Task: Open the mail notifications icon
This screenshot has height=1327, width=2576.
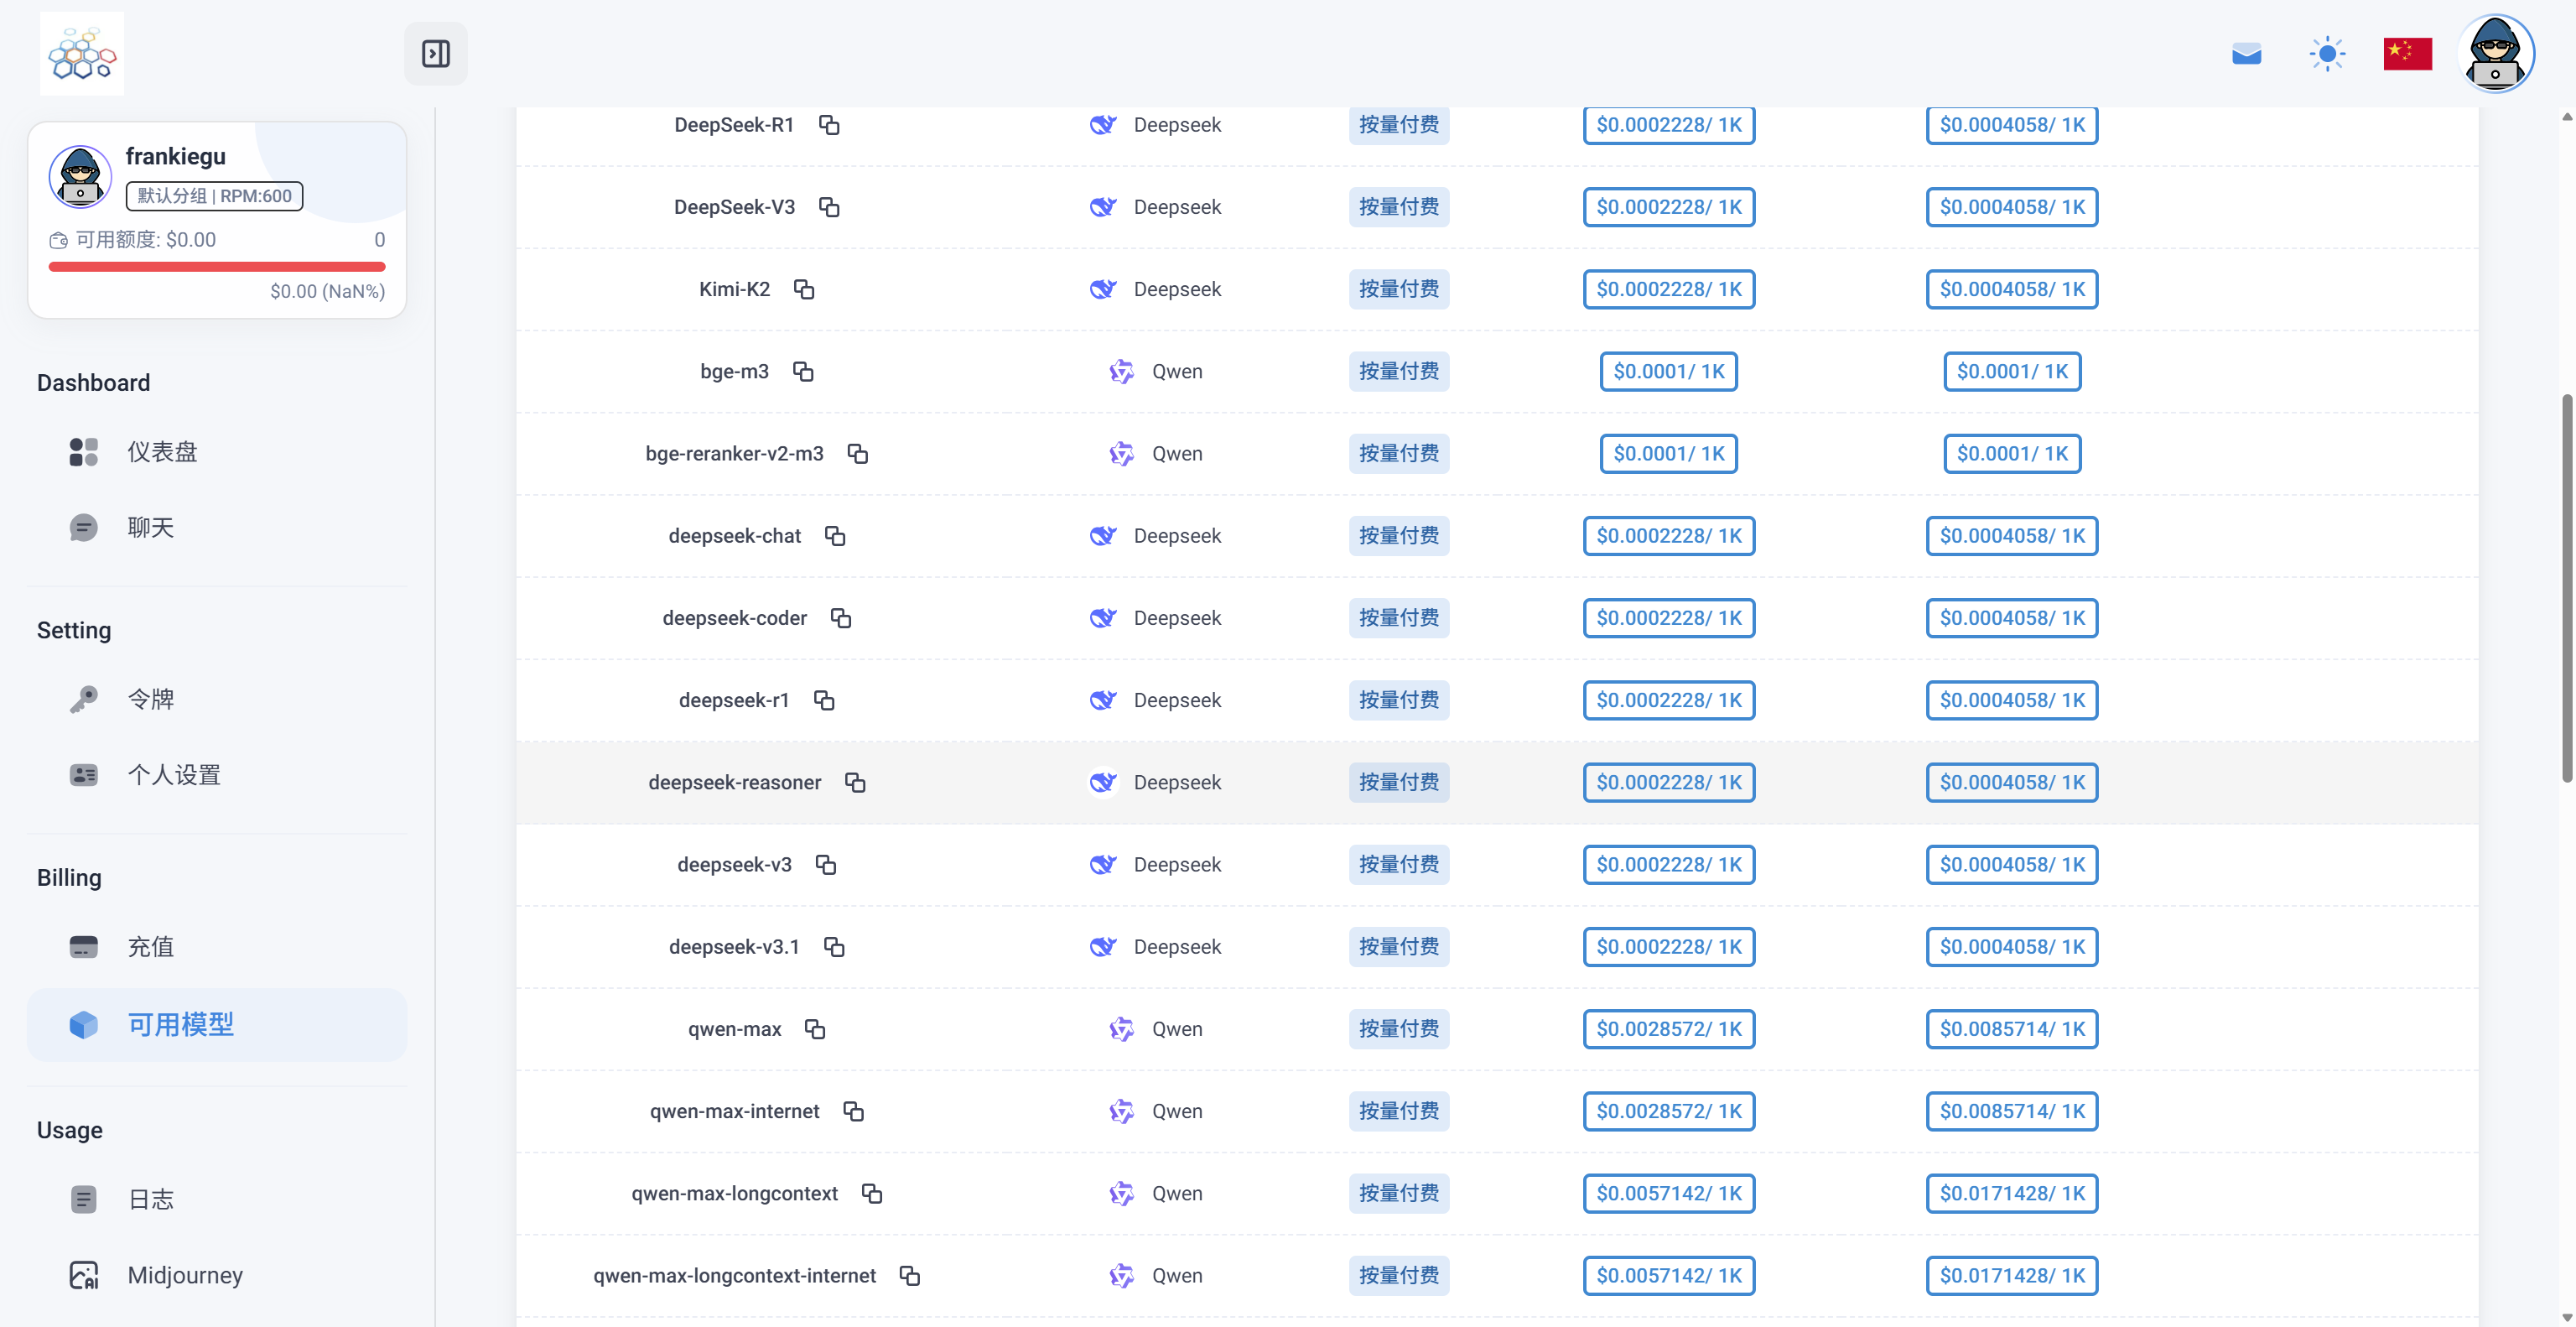Action: 2246,54
